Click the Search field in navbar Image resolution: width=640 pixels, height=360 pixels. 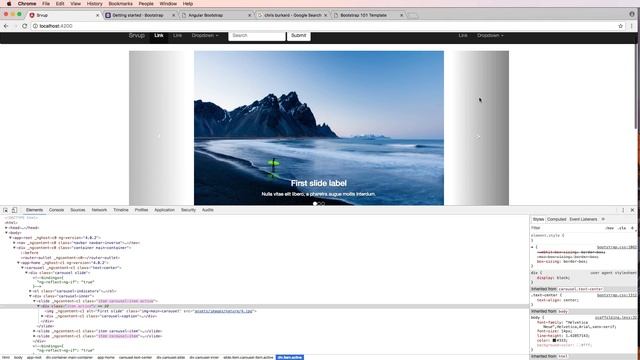point(257,36)
